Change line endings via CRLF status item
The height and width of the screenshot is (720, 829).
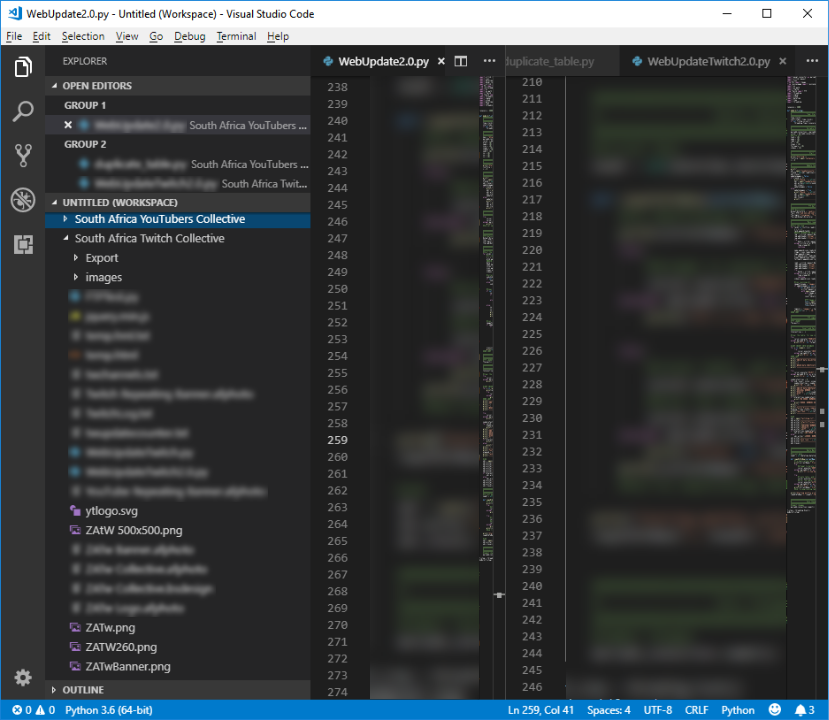coord(696,710)
